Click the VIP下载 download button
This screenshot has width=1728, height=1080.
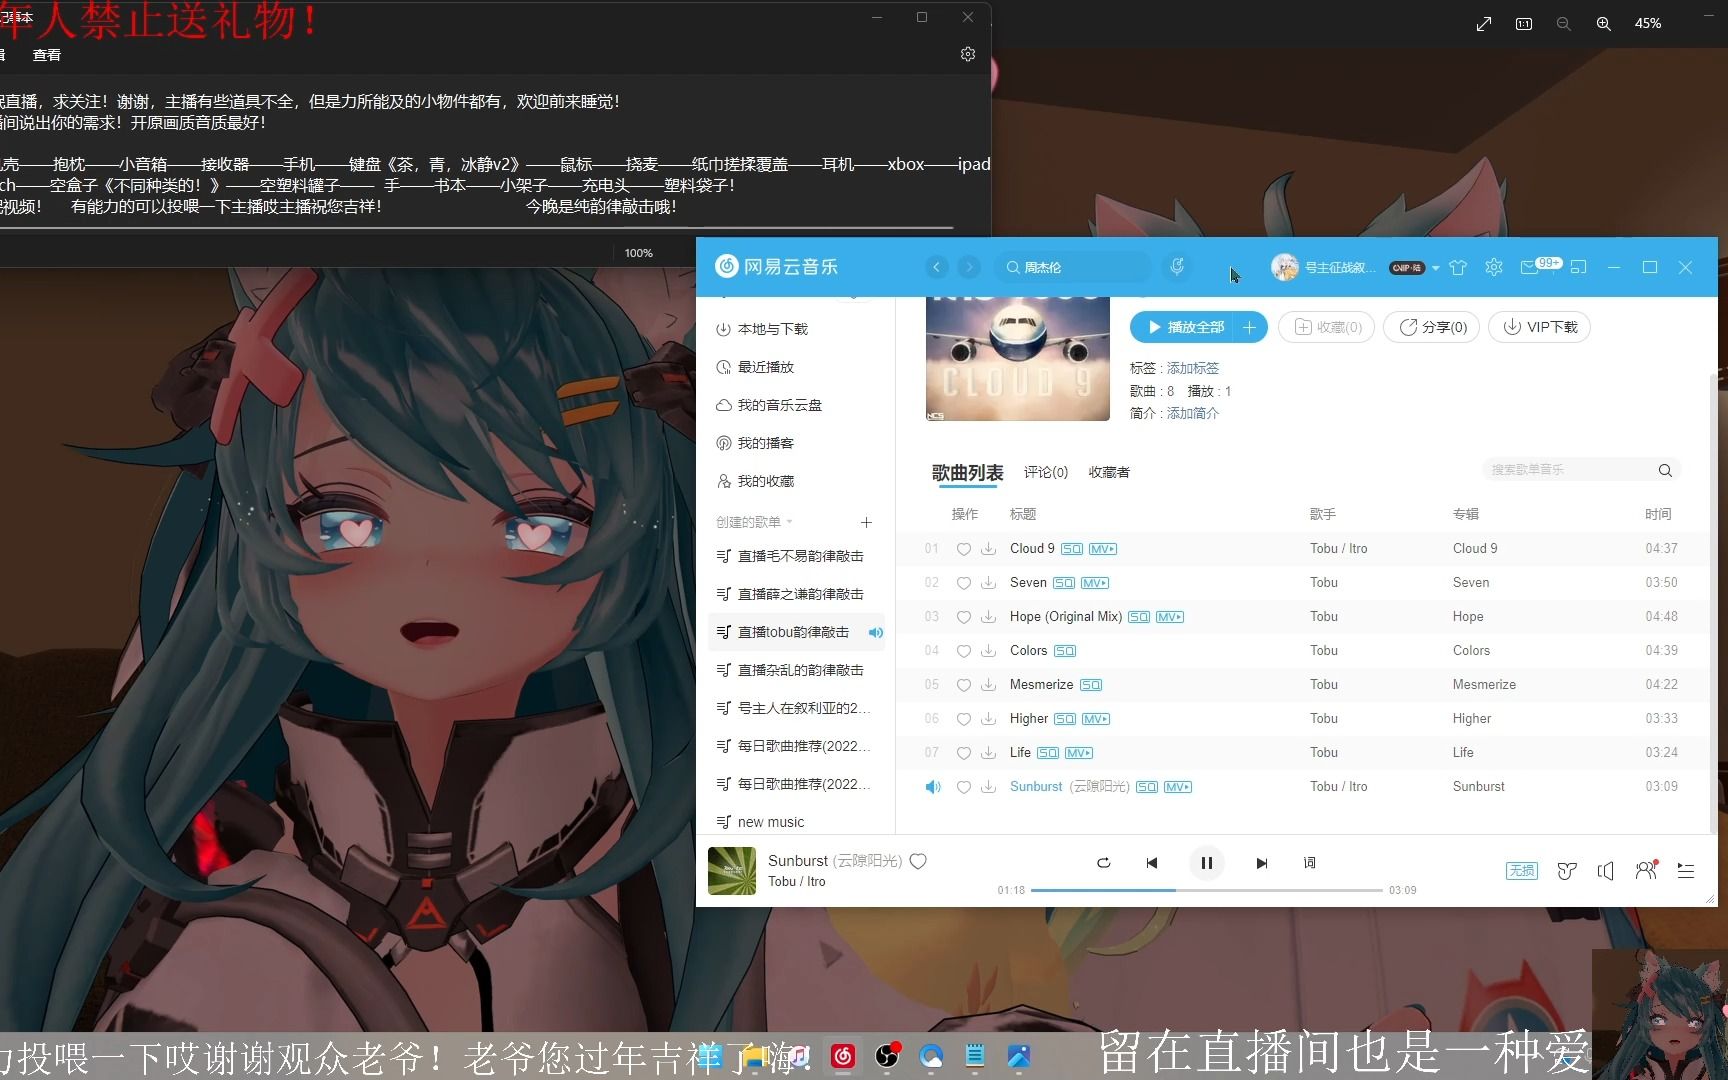[1539, 327]
